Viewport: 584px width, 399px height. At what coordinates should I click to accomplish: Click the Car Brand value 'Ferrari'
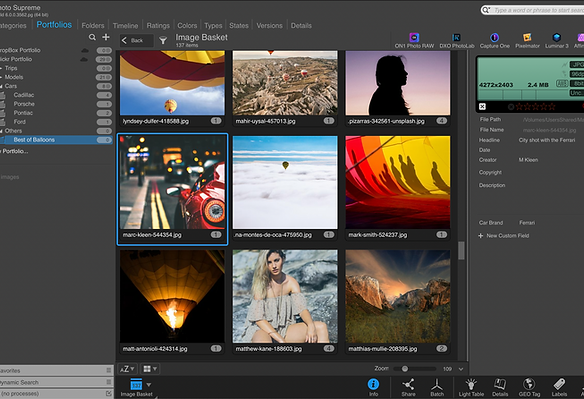[527, 223]
